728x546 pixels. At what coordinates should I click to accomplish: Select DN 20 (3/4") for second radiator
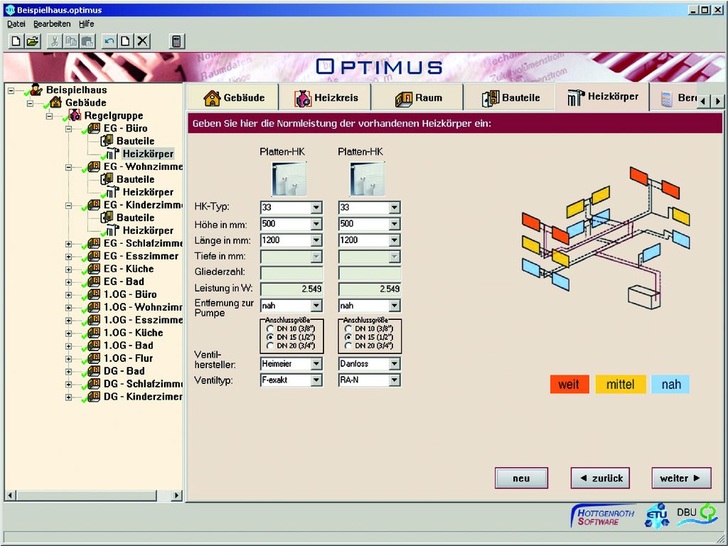coord(347,346)
